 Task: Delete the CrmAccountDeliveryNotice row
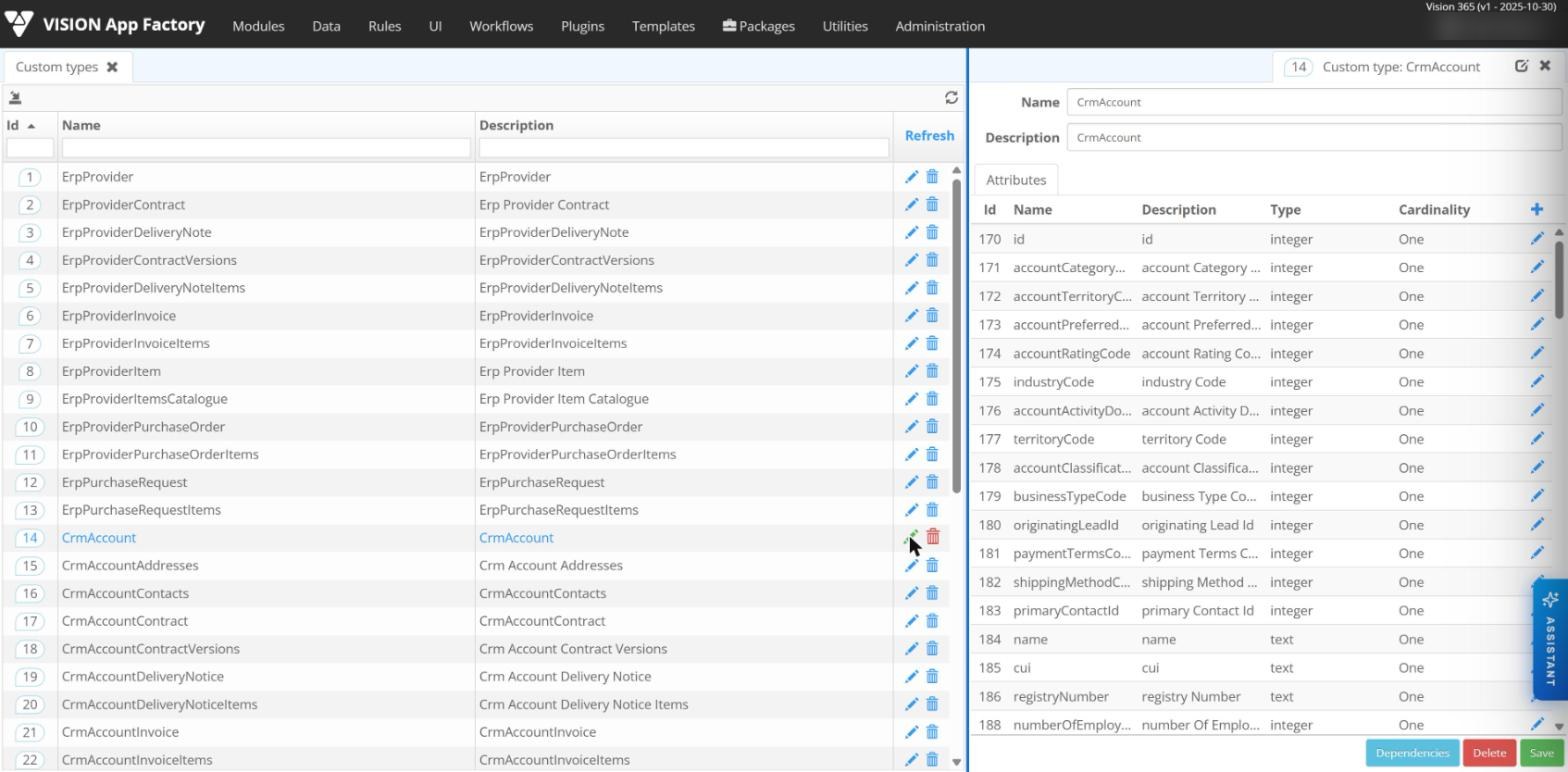pyautogui.click(x=932, y=676)
